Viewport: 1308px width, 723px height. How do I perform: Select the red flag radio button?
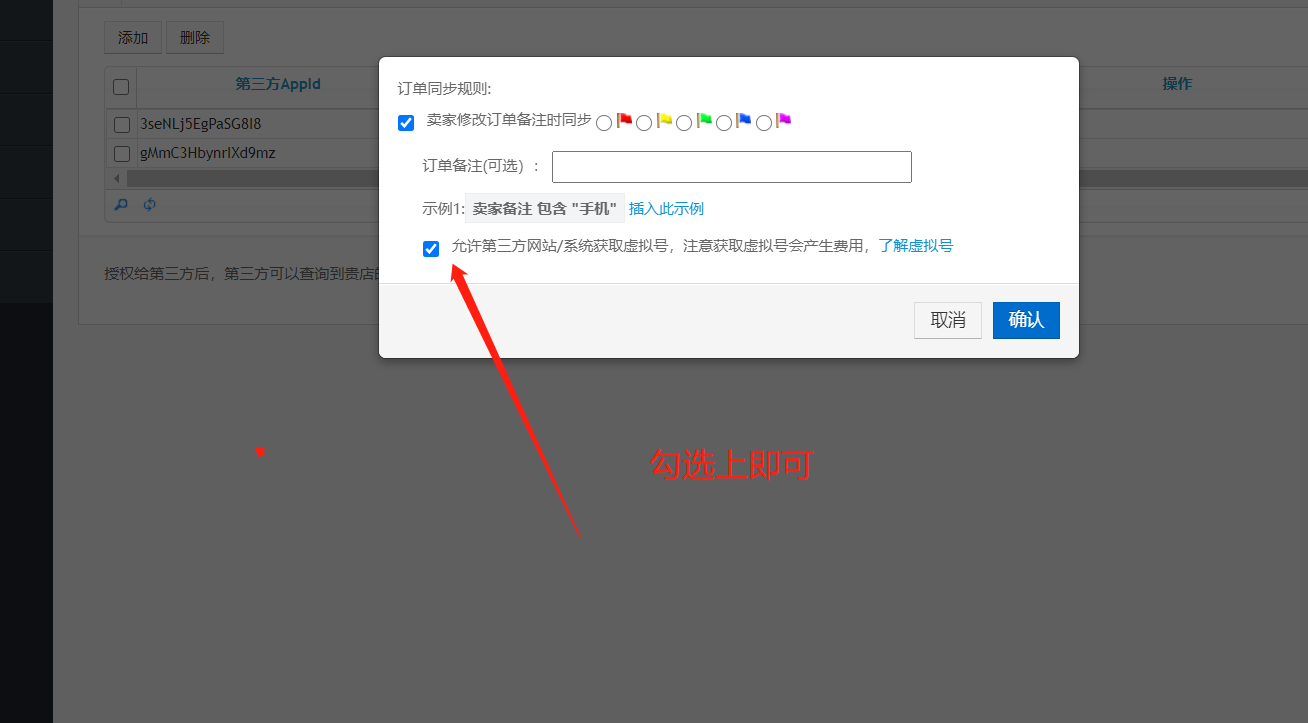pos(604,123)
